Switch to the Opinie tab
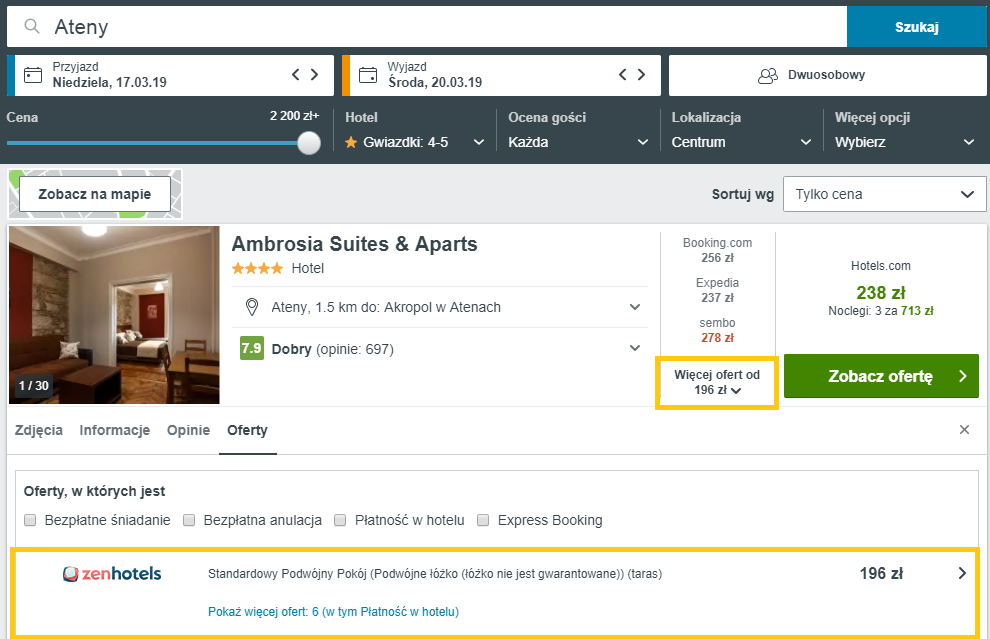Image resolution: width=990 pixels, height=639 pixels. [188, 430]
